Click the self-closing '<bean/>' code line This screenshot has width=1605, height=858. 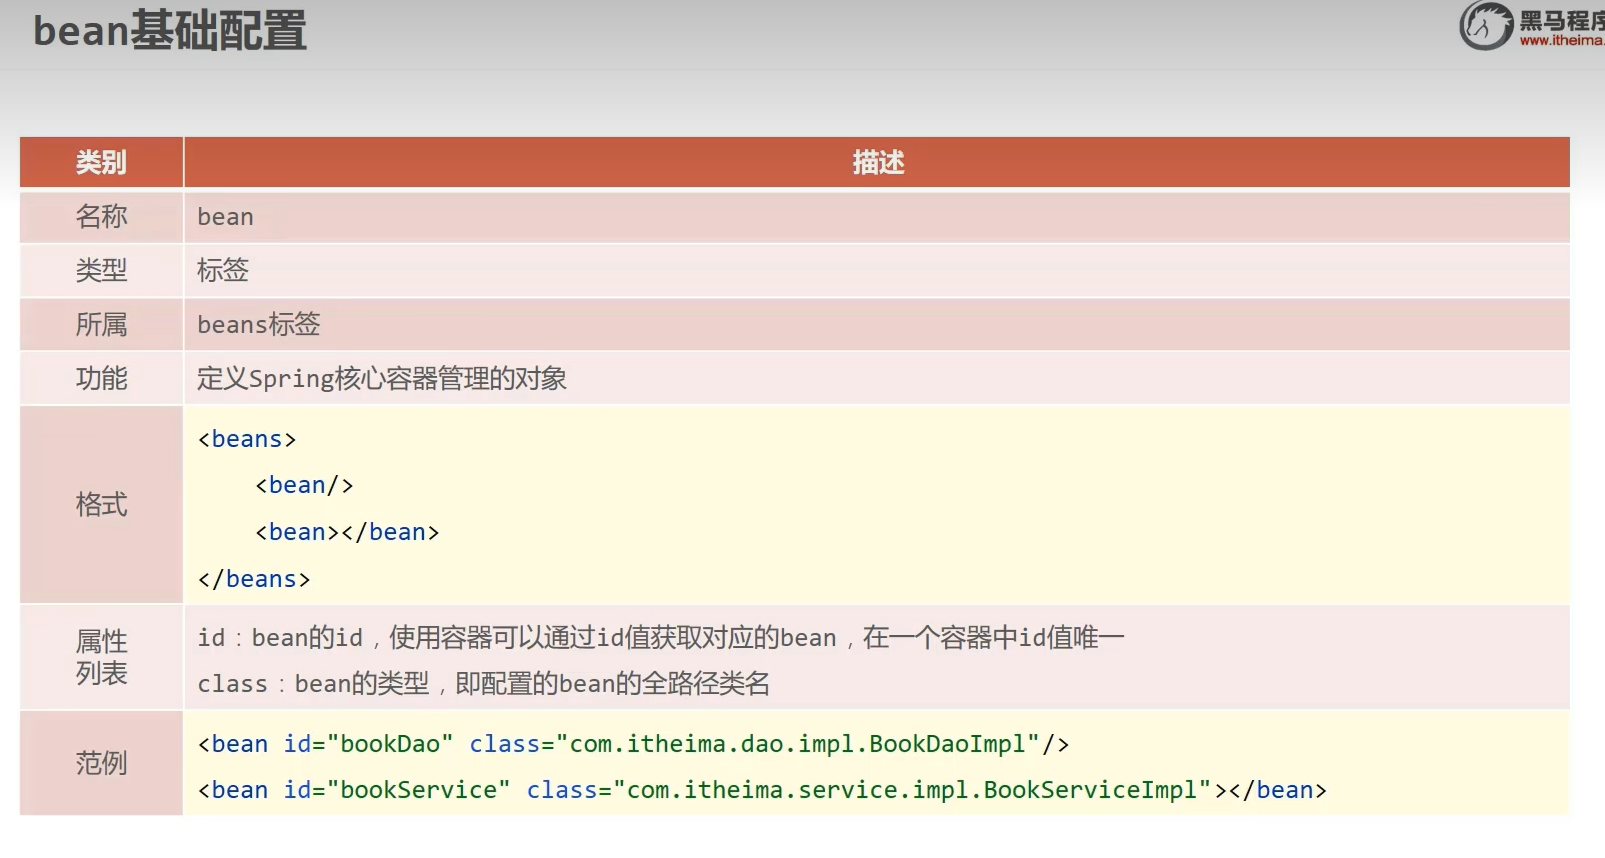[304, 485]
